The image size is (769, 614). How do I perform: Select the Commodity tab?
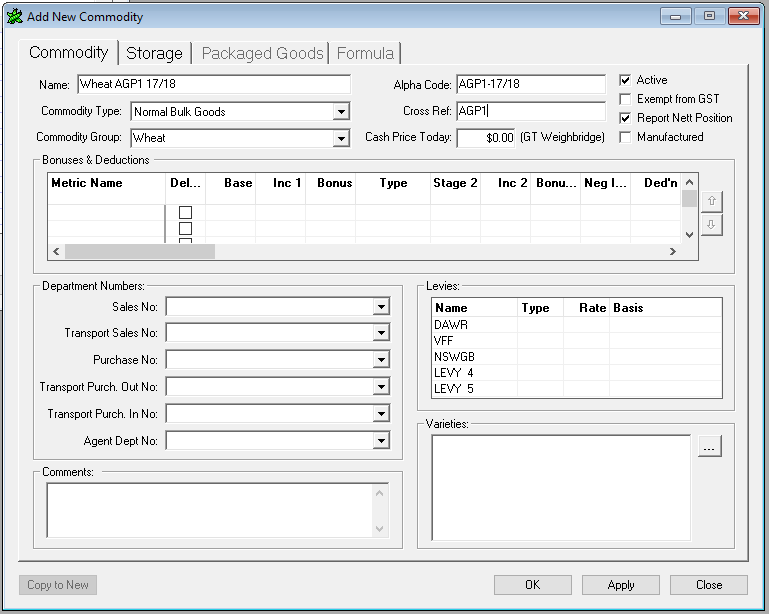point(68,52)
